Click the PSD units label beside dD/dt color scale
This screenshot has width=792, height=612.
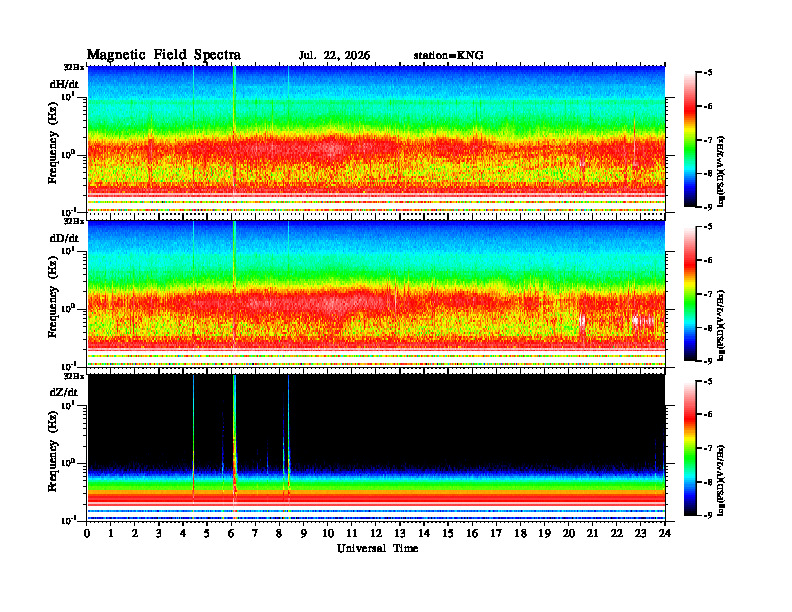(x=722, y=326)
